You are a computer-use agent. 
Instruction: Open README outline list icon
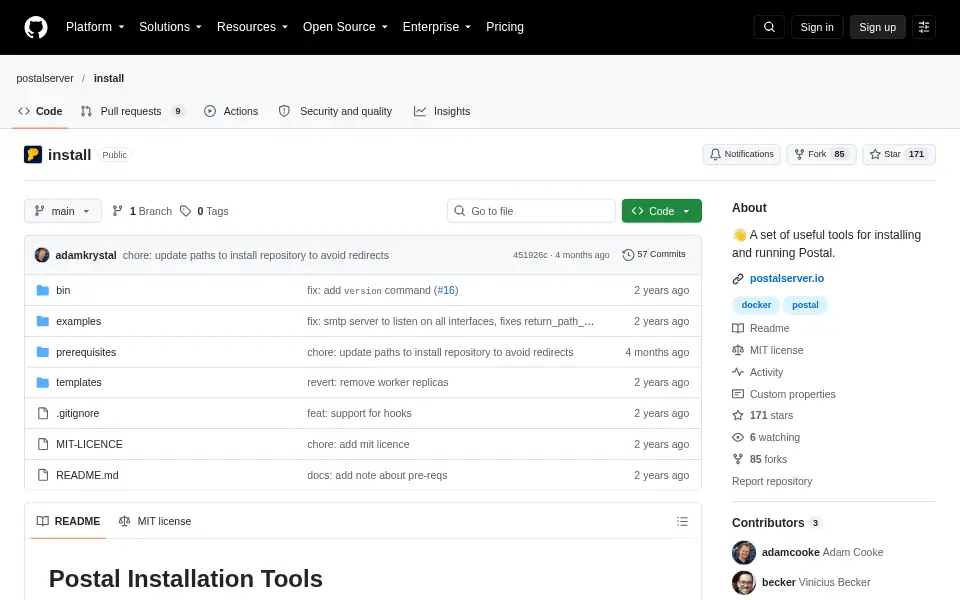coord(682,522)
